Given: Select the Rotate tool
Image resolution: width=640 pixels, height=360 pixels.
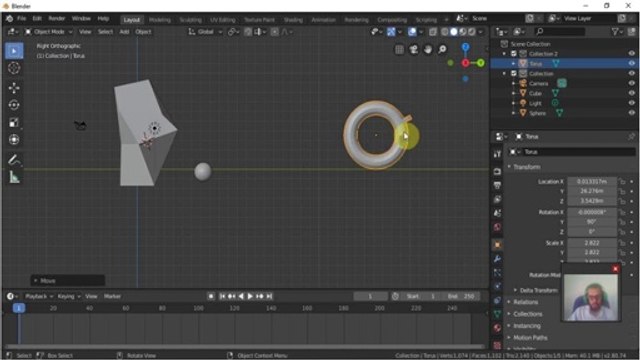Looking at the screenshot, I should click(x=14, y=105).
